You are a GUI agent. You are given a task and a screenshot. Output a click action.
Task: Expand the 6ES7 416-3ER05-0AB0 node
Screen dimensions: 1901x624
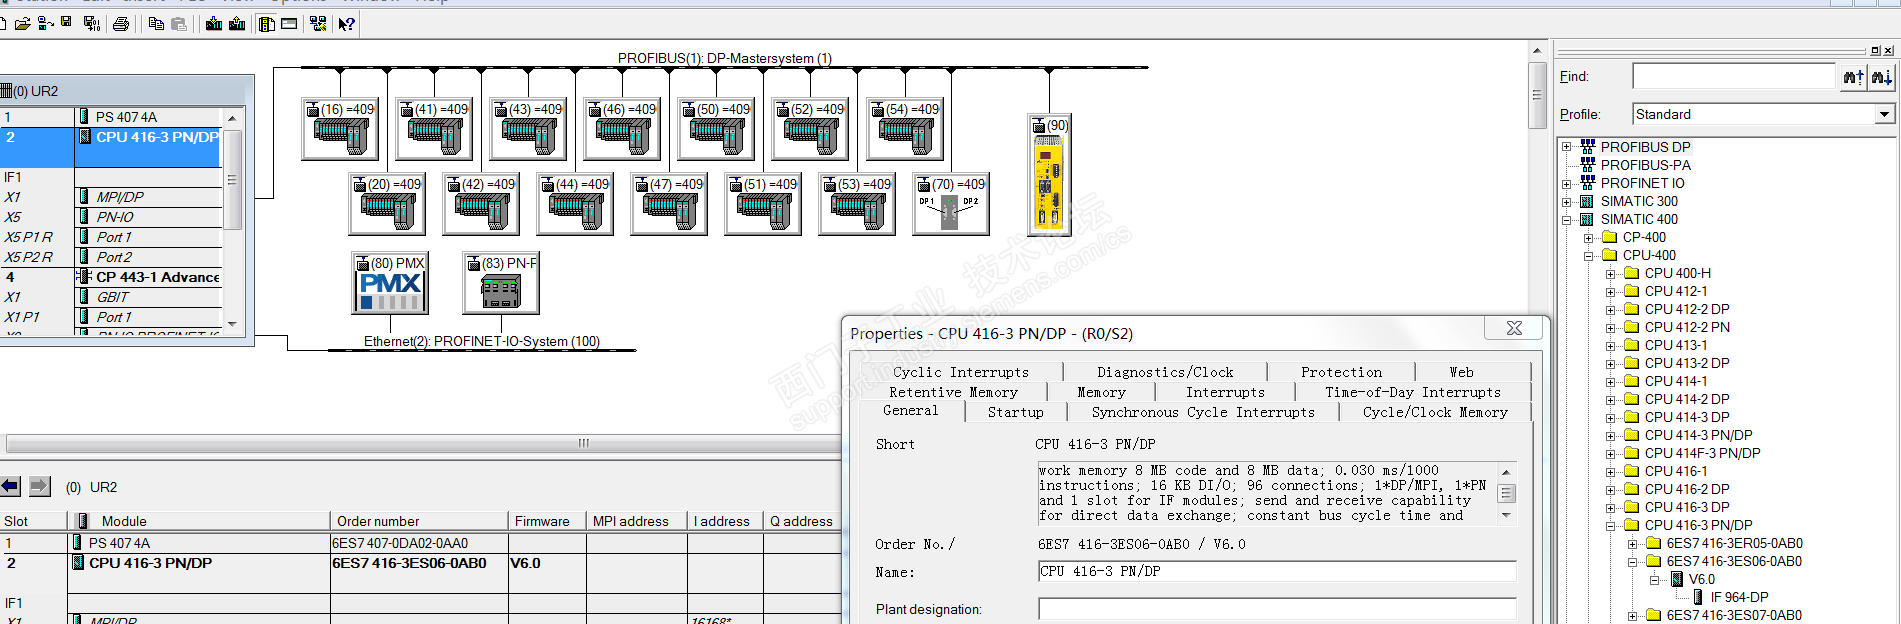(x=1632, y=544)
